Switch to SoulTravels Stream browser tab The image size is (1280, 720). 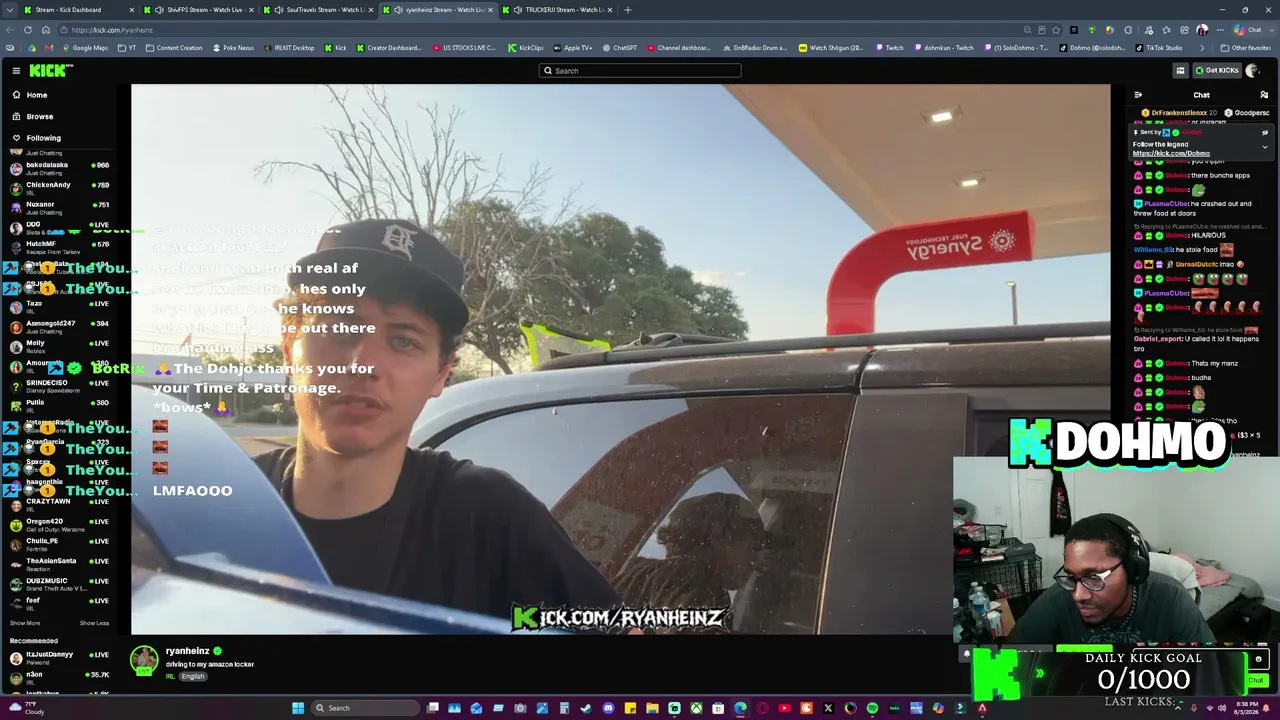(319, 10)
